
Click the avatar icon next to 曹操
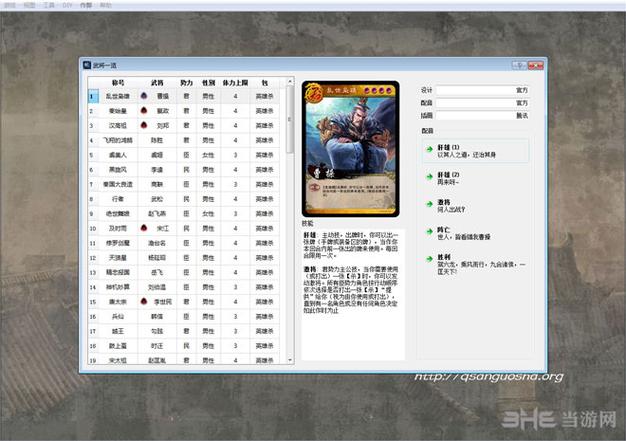143,97
